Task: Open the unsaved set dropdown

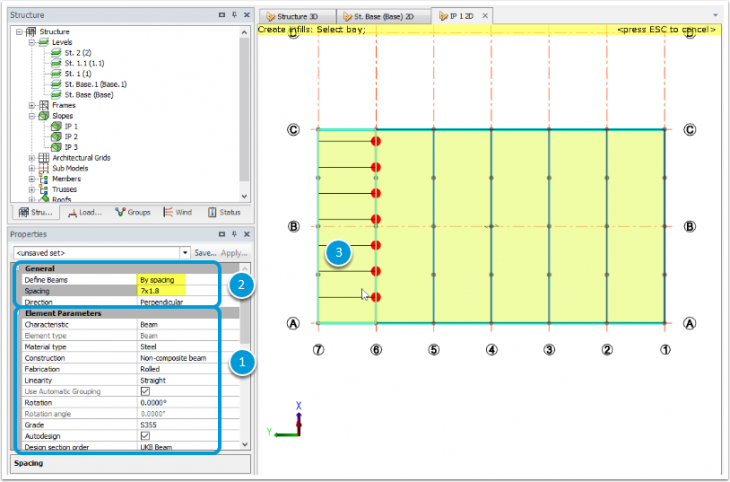Action: coord(184,253)
